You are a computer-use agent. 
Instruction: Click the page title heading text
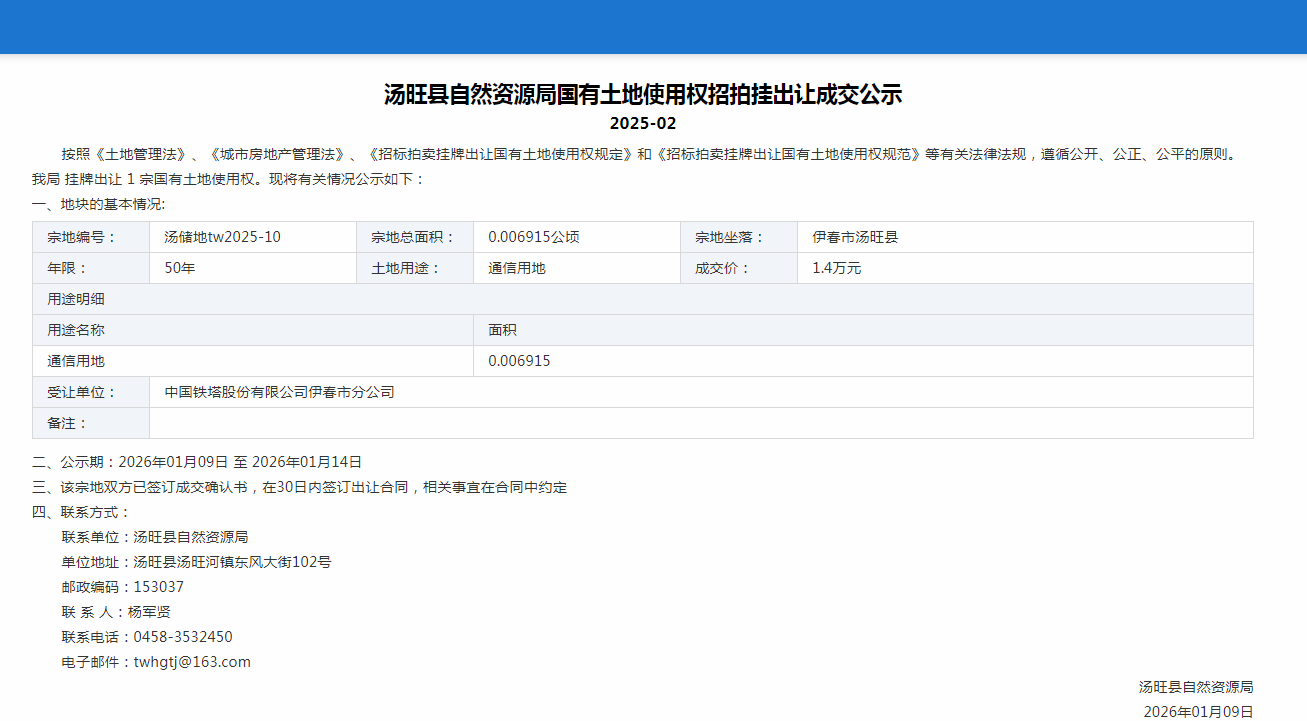coord(643,95)
